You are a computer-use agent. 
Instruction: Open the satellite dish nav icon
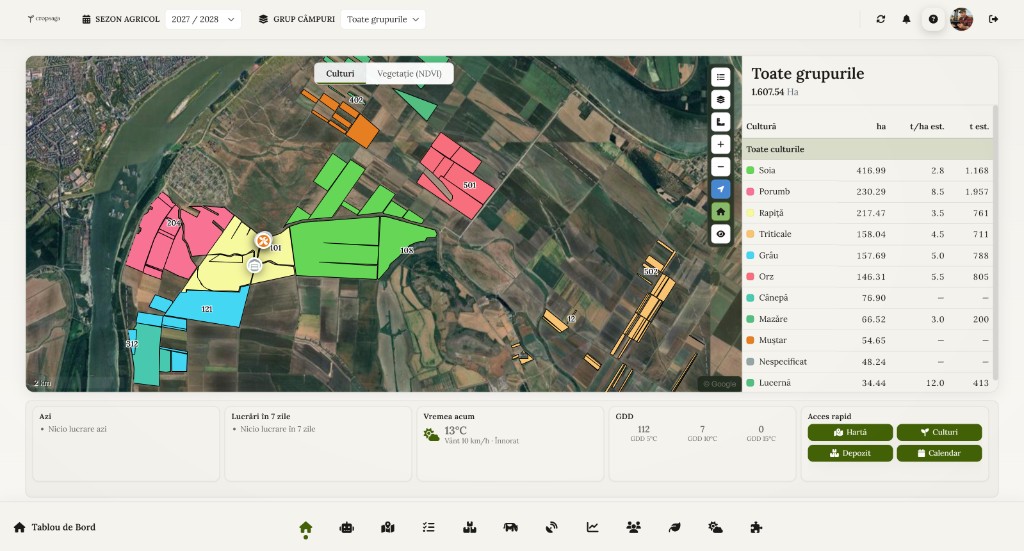[552, 527]
